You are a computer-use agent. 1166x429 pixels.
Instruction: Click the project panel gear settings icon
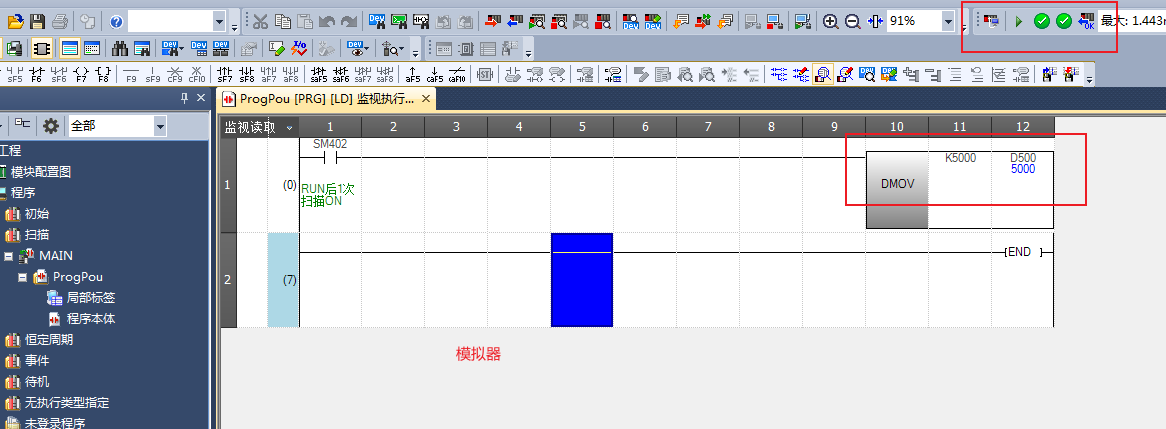[x=50, y=126]
